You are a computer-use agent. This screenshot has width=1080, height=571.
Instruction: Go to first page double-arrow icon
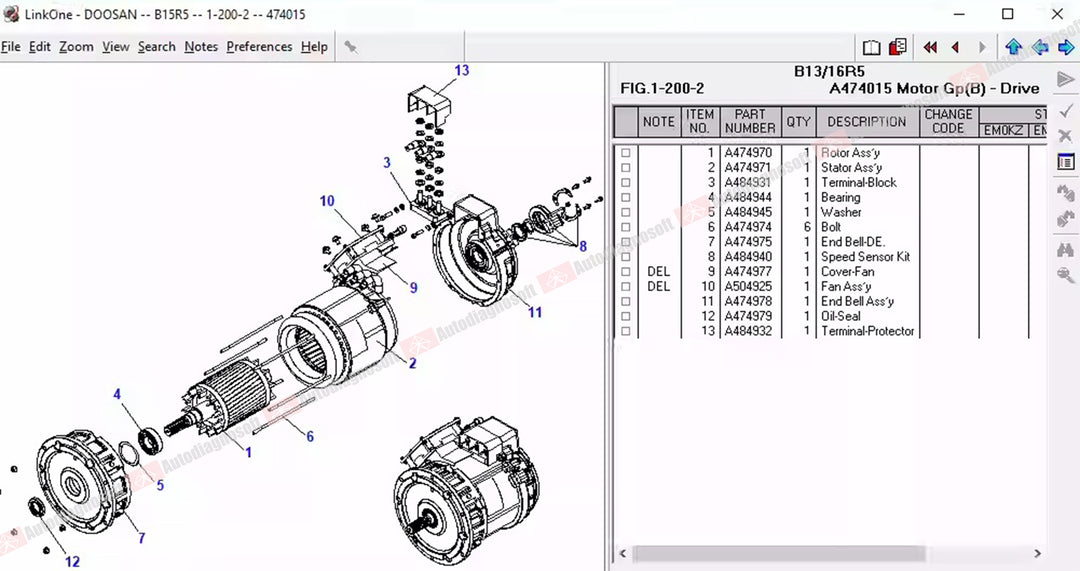click(x=930, y=48)
